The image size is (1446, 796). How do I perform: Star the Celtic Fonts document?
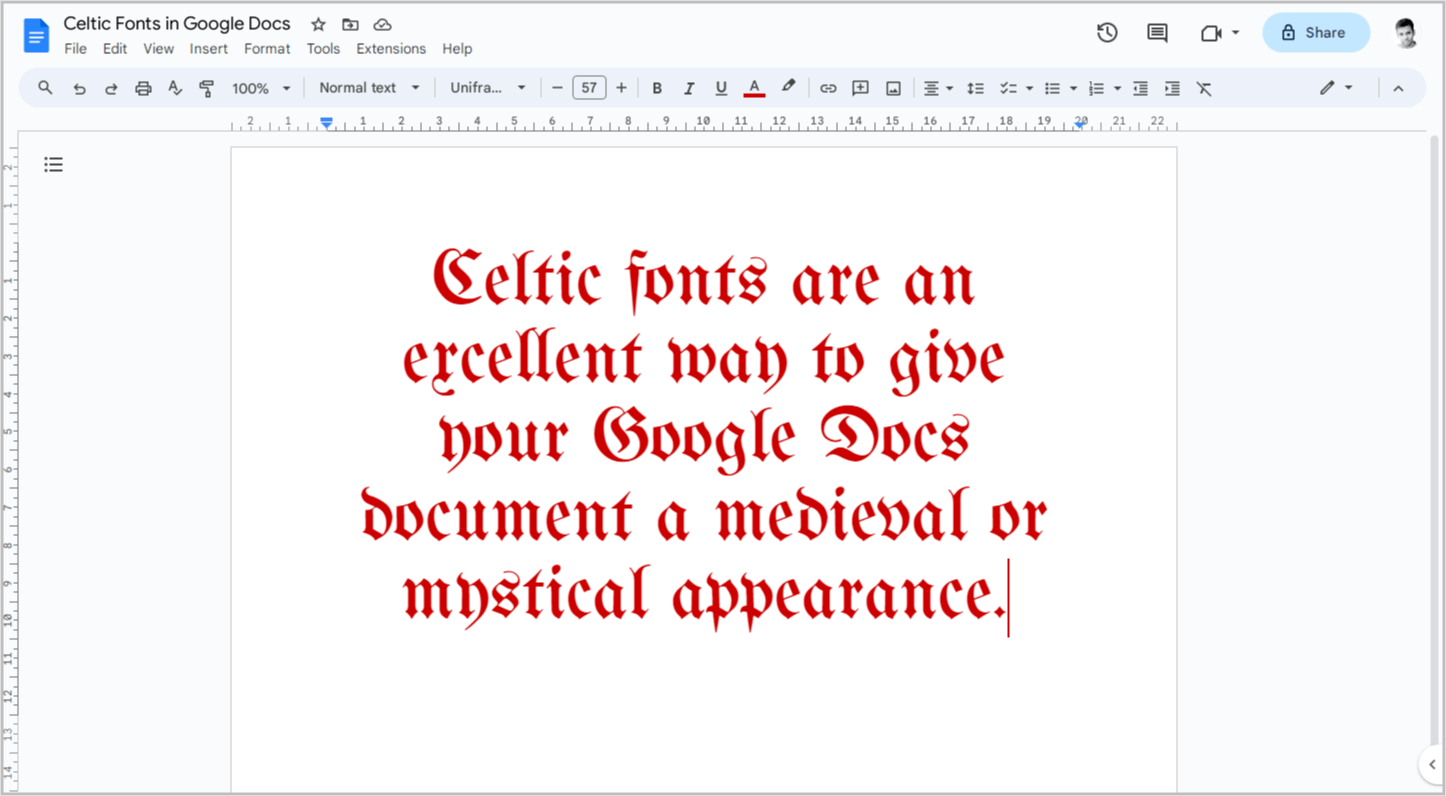(318, 24)
